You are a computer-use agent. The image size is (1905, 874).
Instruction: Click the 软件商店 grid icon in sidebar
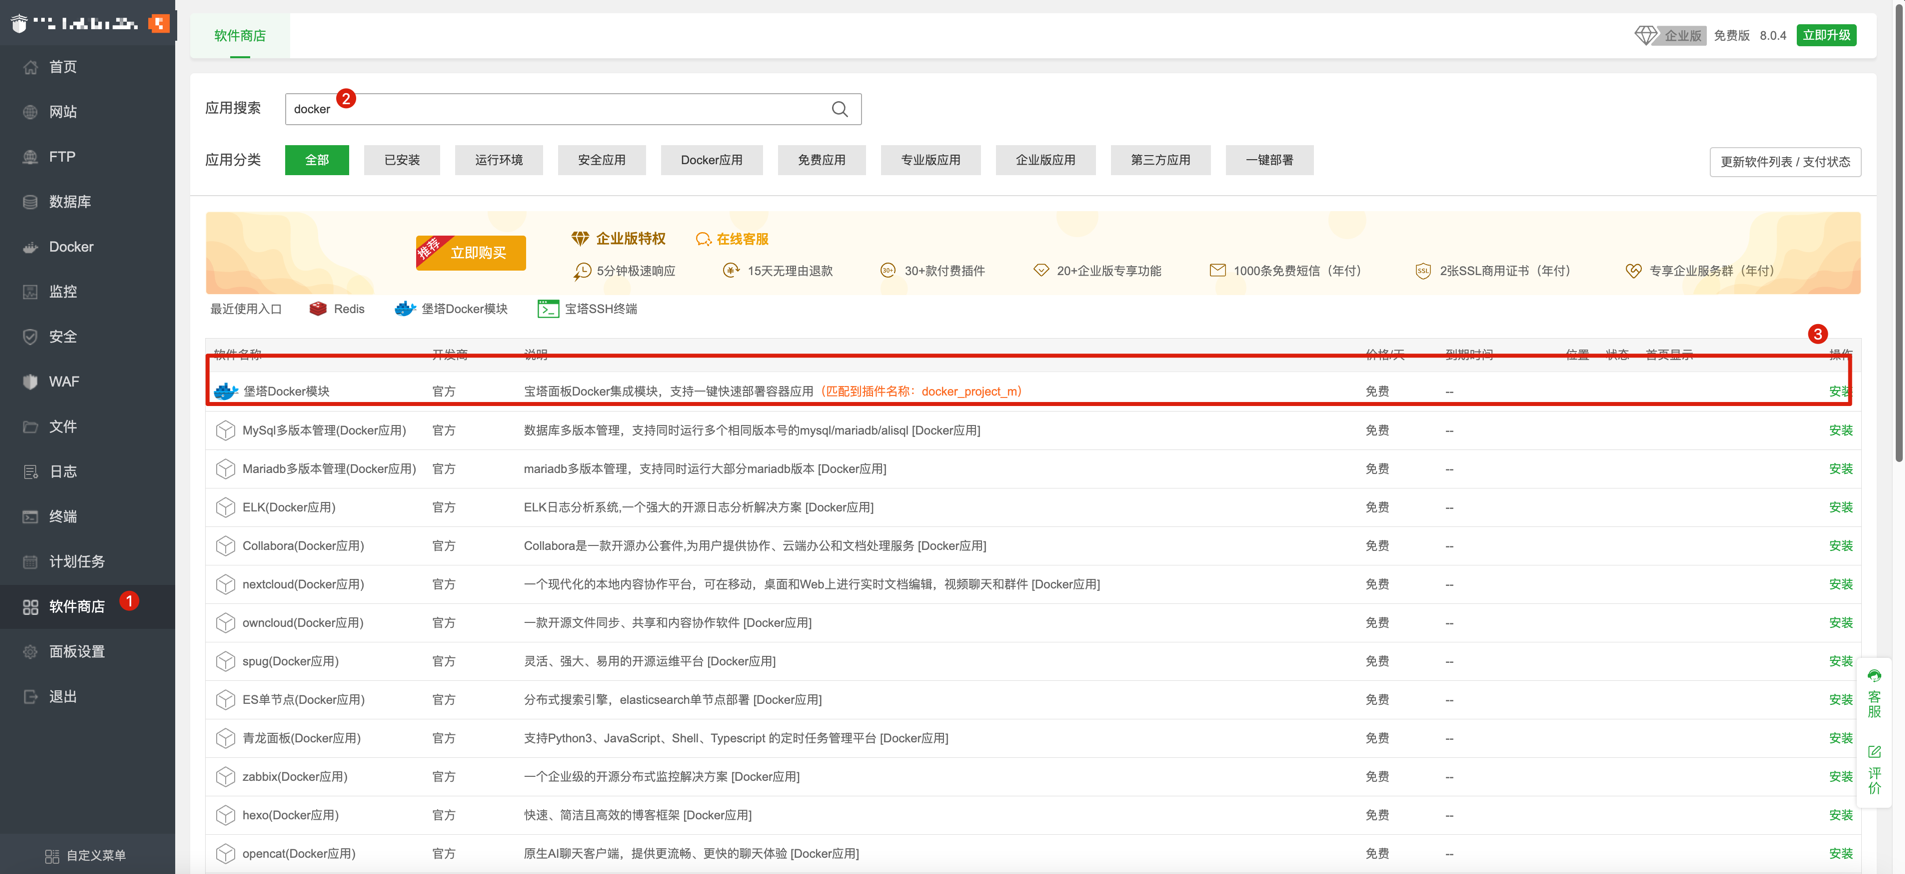30,607
